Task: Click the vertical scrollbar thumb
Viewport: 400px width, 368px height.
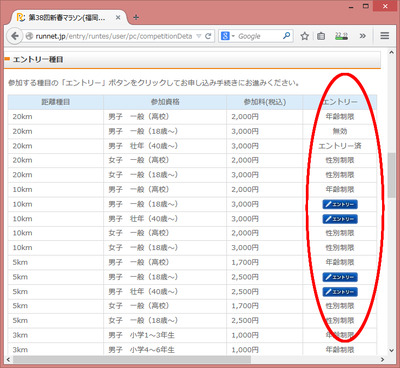Action: pyautogui.click(x=391, y=175)
